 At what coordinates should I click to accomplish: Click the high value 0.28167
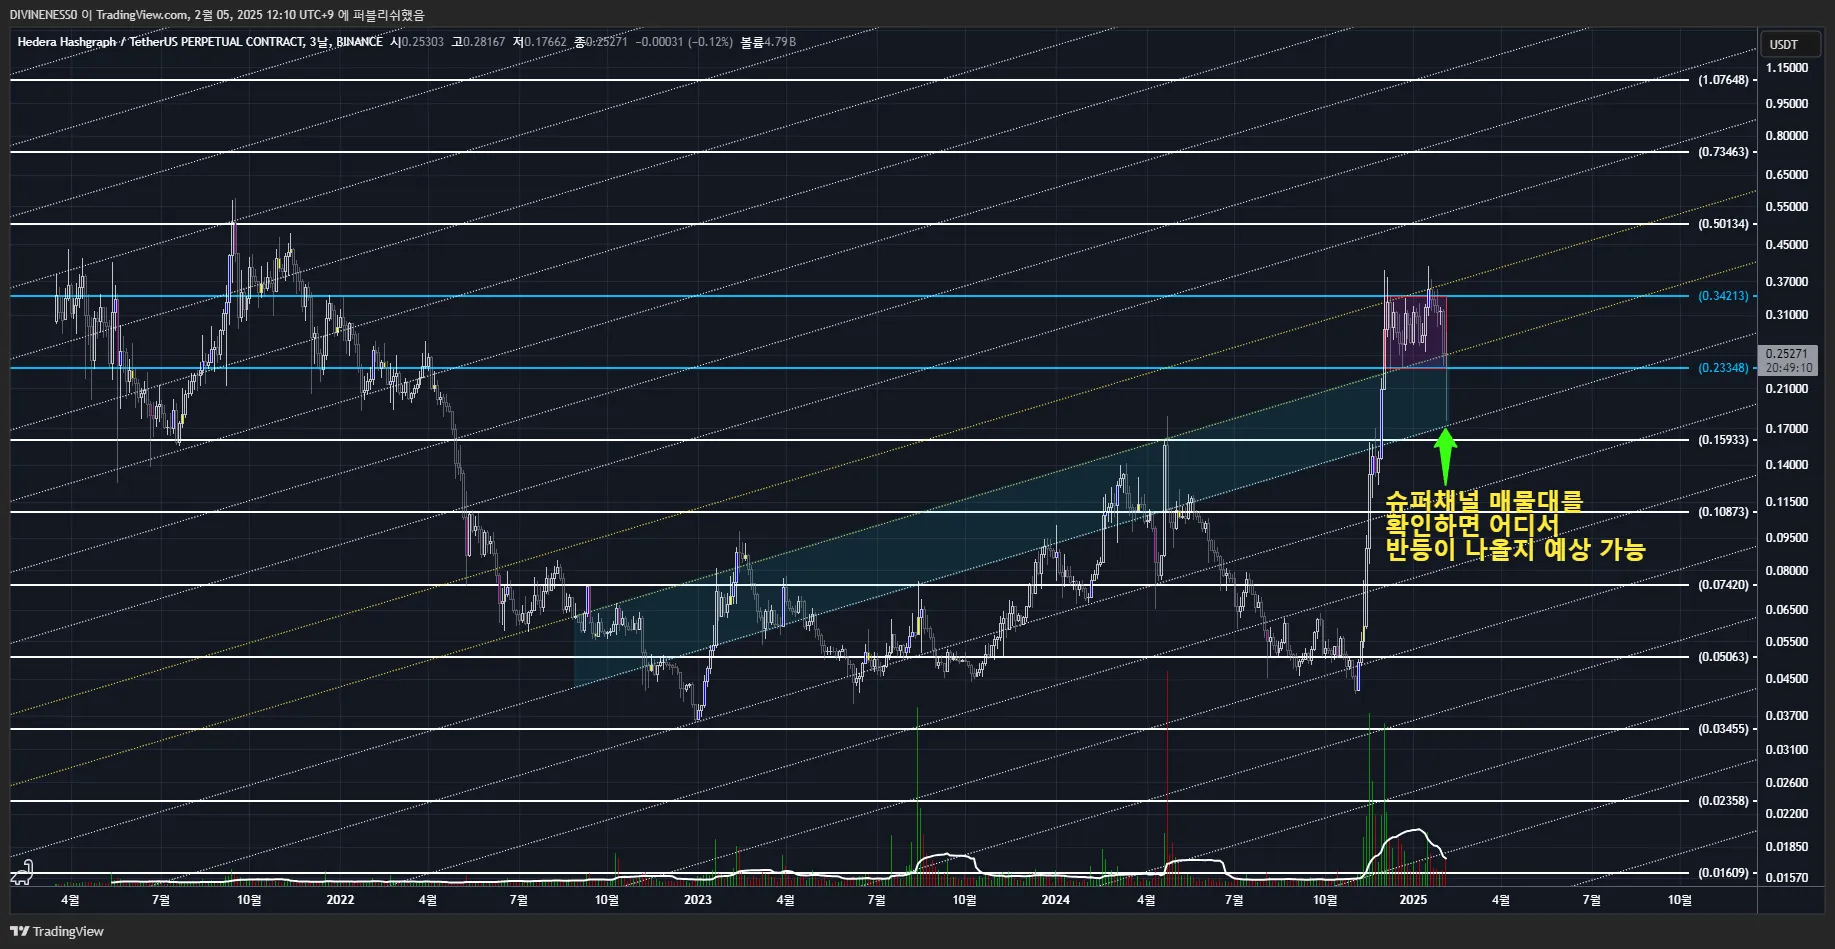484,42
